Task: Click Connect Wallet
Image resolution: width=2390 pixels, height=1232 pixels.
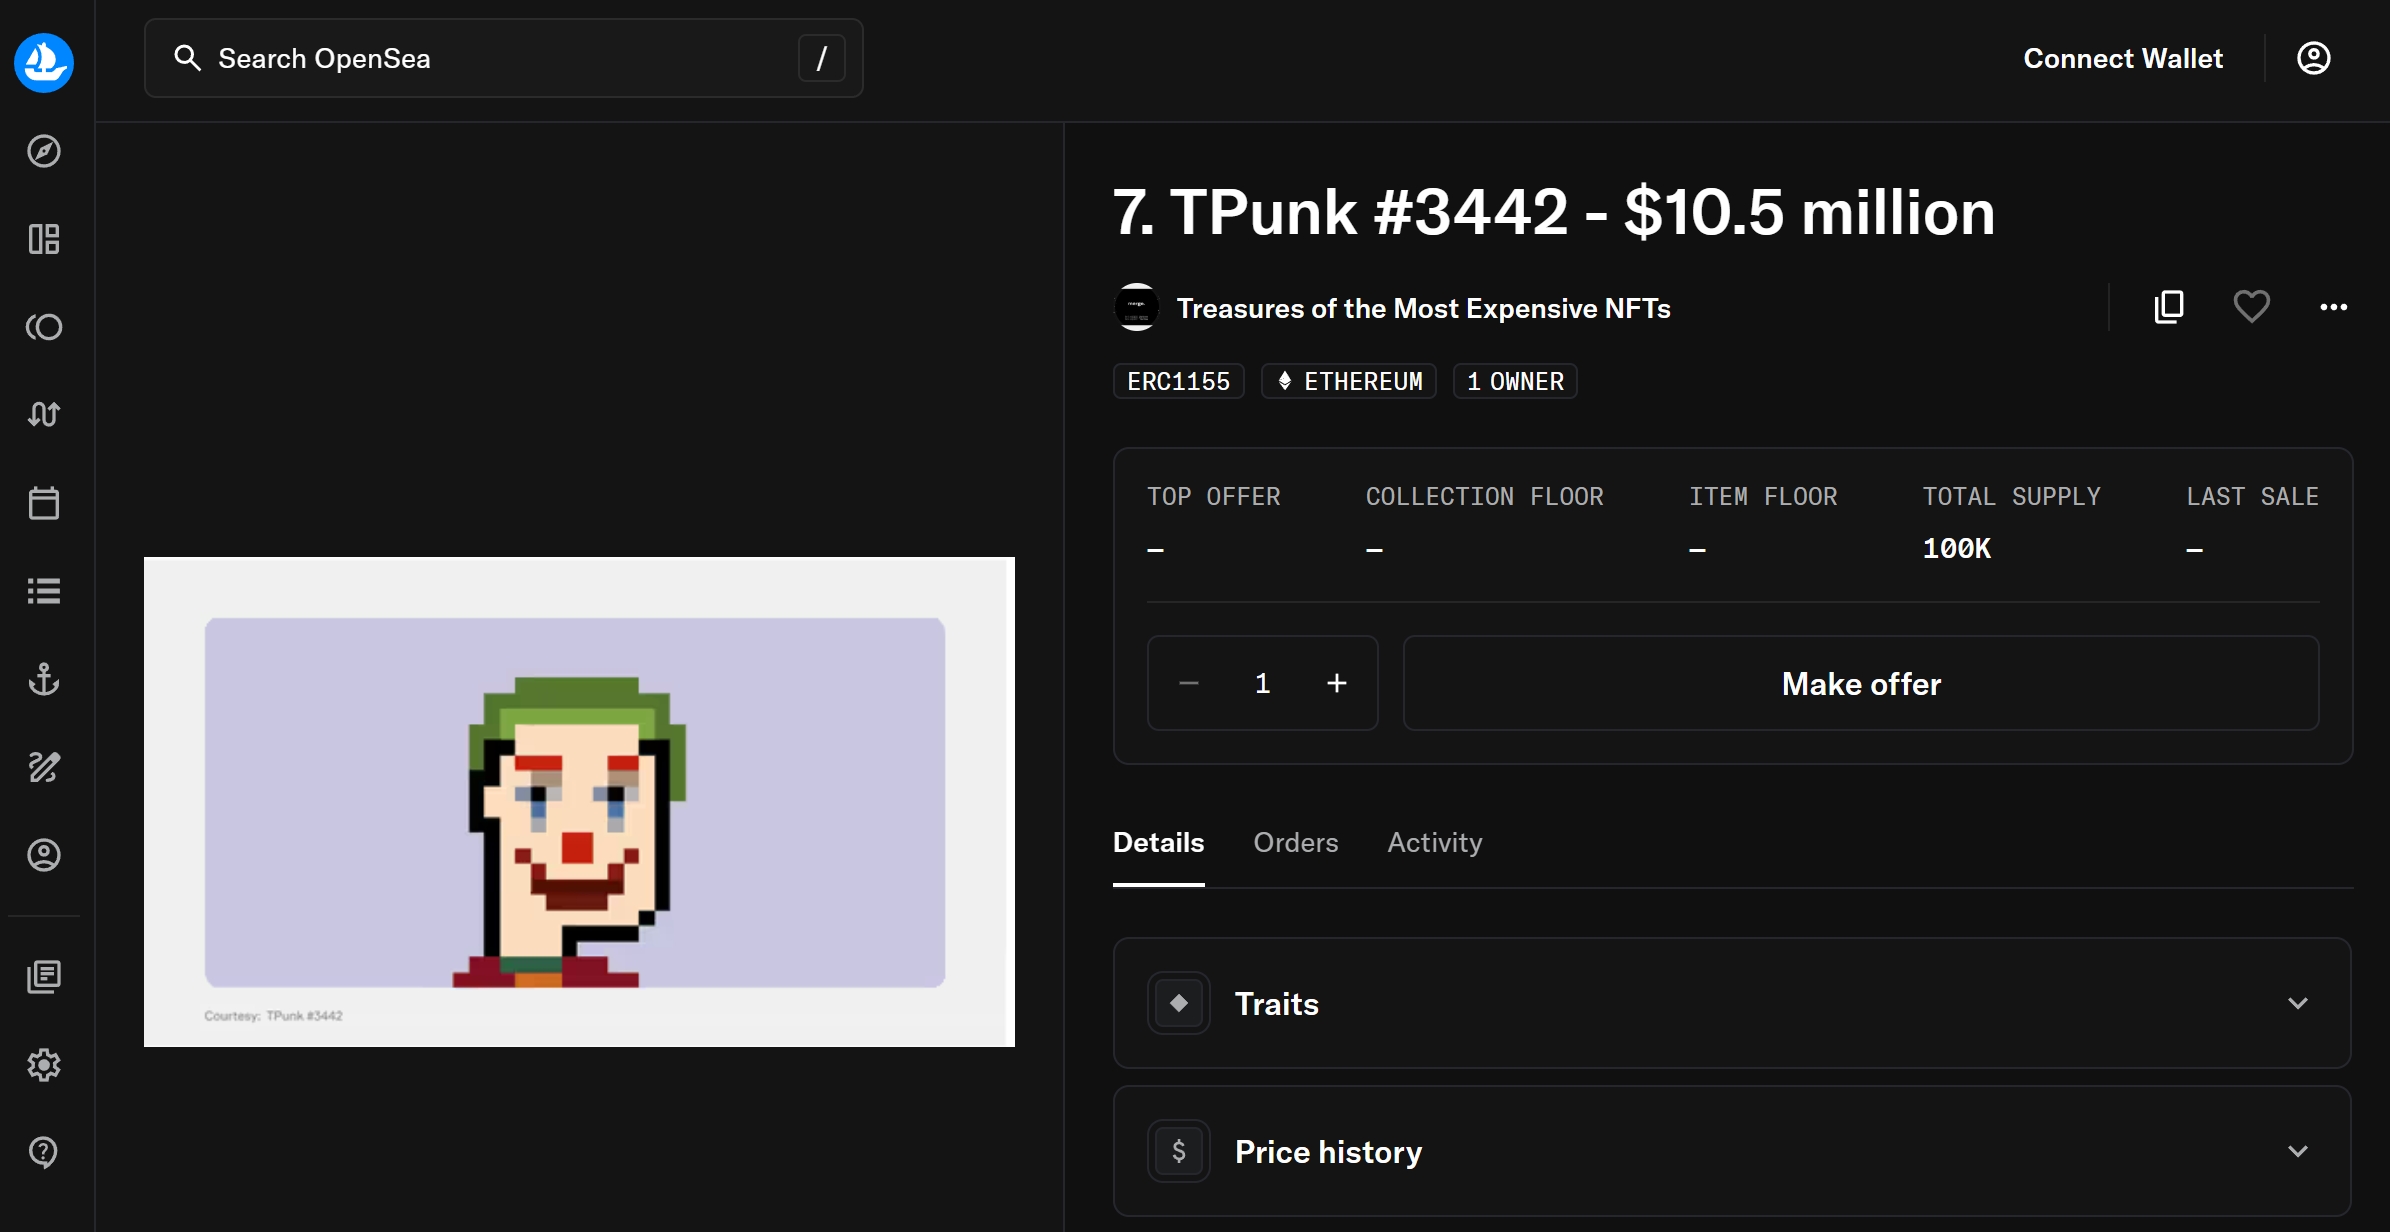Action: (x=2122, y=58)
